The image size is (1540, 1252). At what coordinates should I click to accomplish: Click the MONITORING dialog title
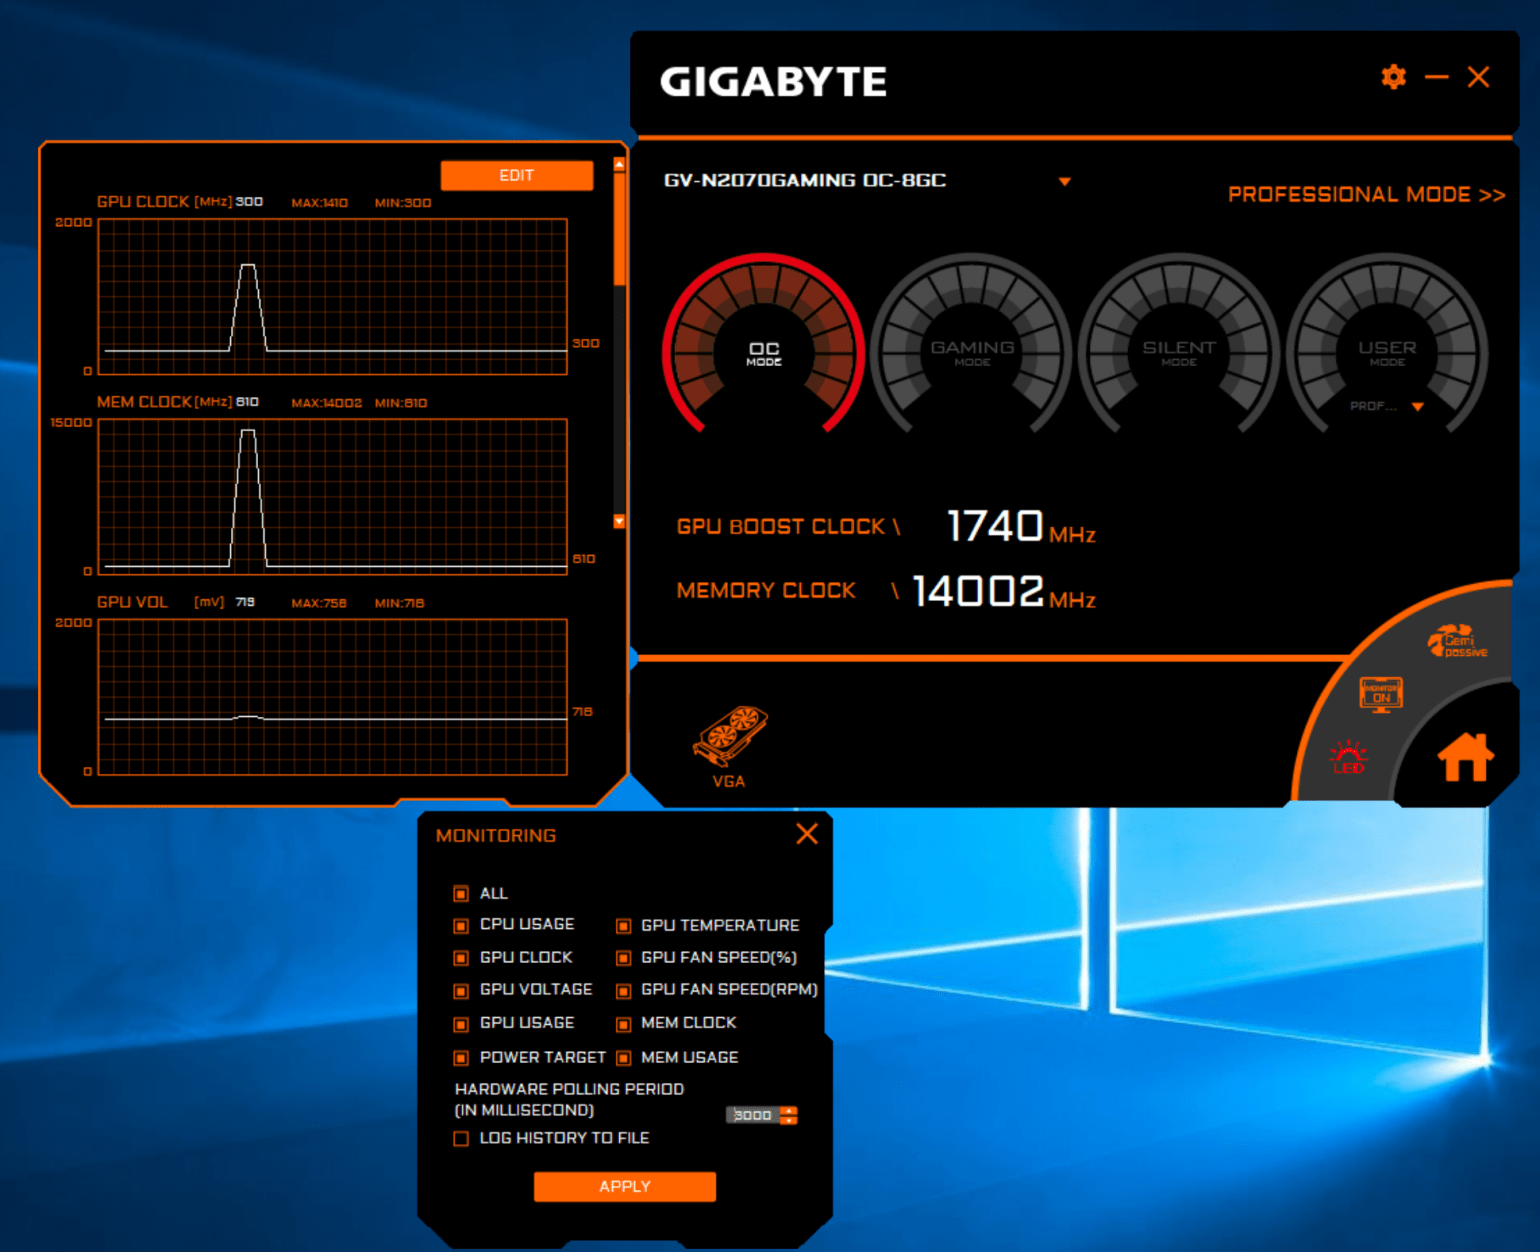click(x=496, y=835)
